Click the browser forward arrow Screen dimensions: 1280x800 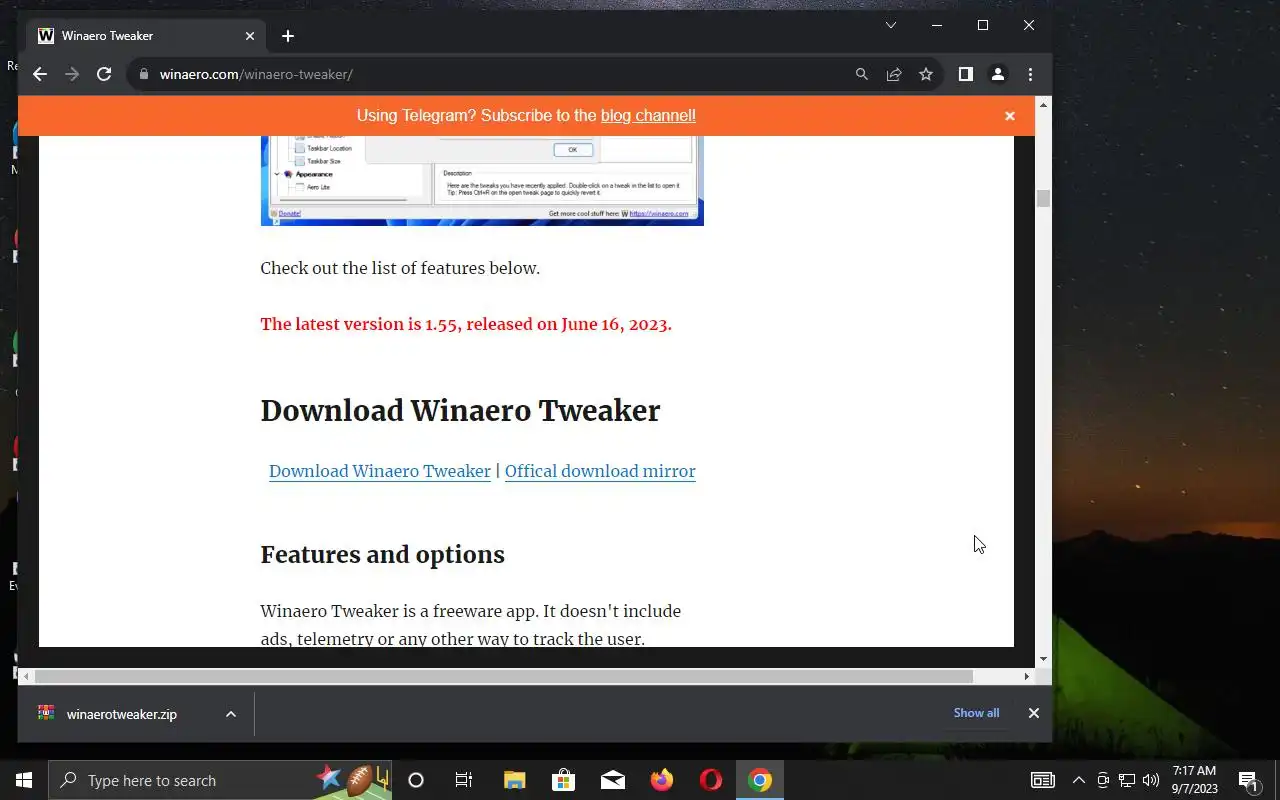72,74
